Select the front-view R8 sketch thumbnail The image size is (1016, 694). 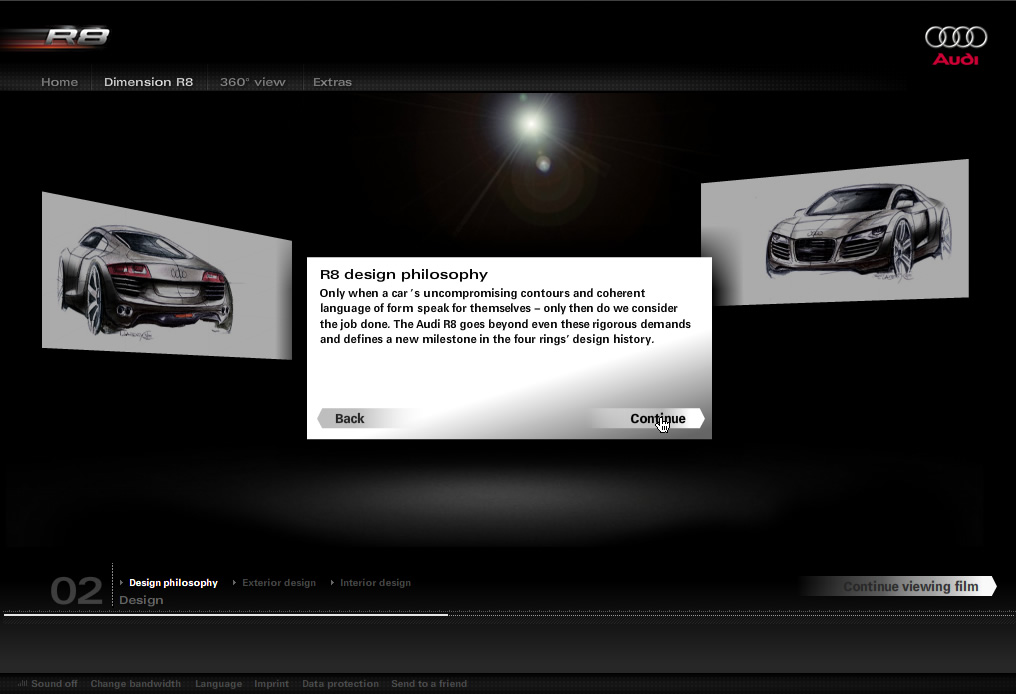tap(835, 233)
